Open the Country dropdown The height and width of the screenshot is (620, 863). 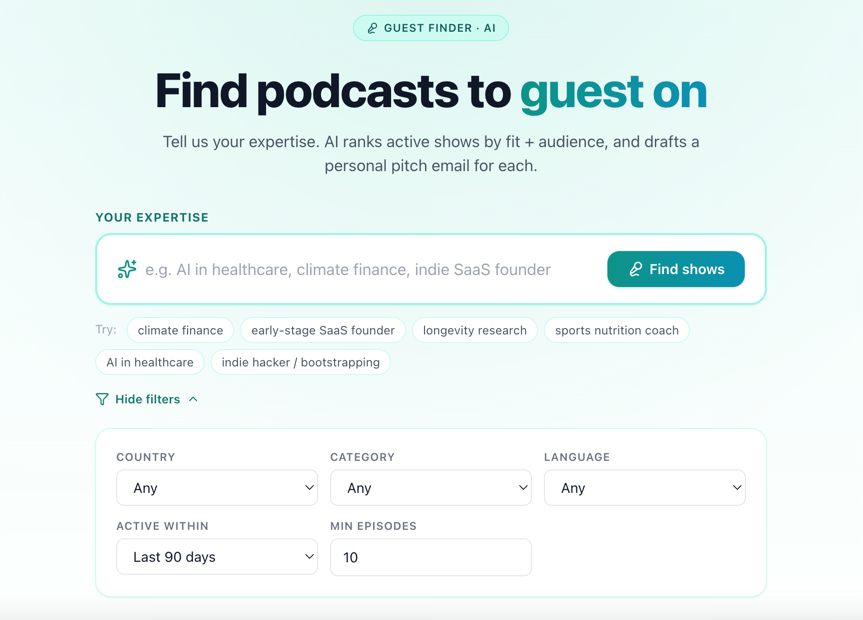(217, 488)
